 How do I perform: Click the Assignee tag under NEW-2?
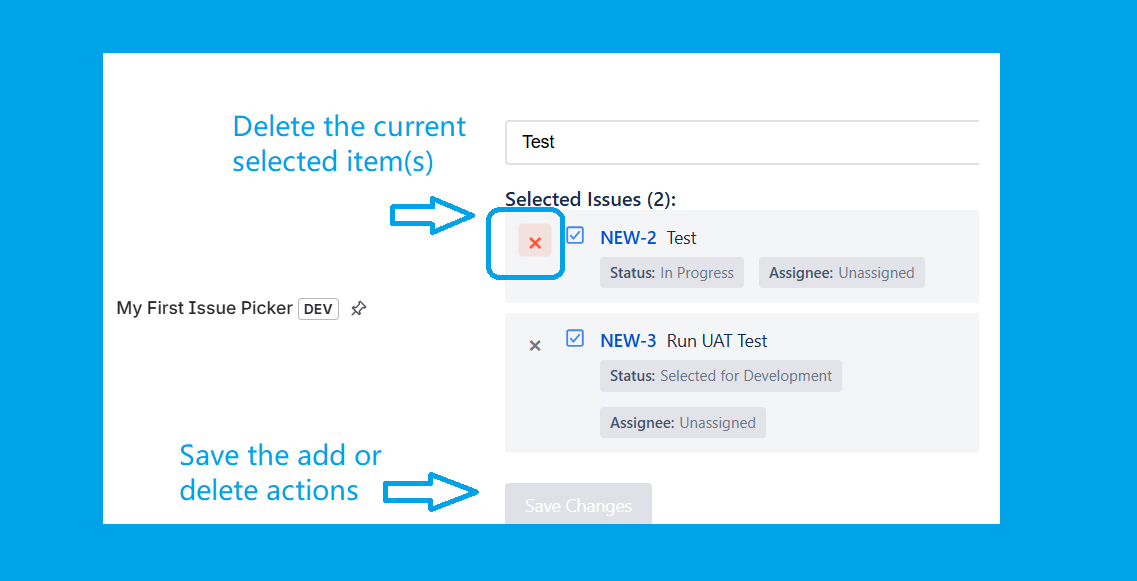coord(841,273)
